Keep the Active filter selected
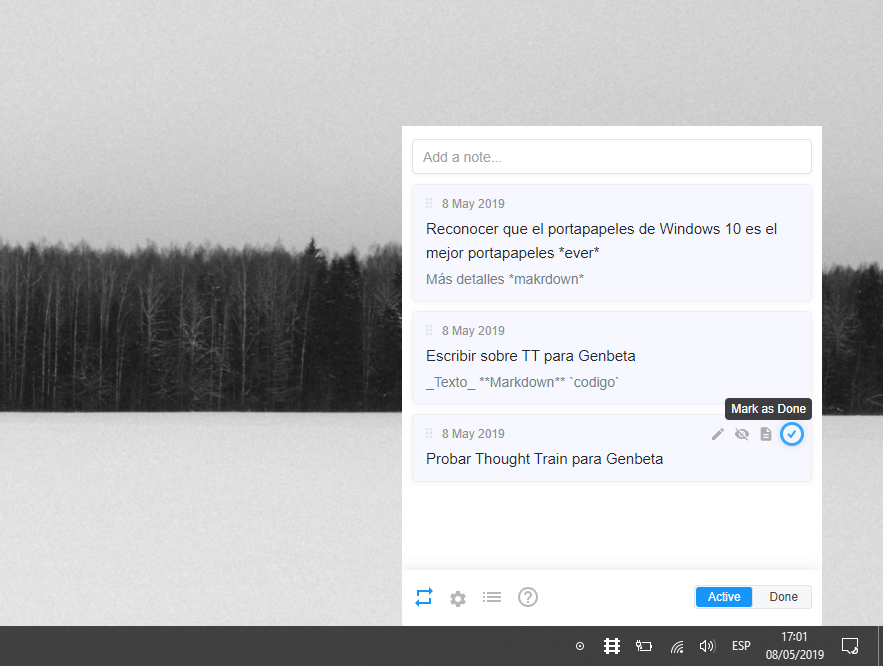883x666 pixels. tap(723, 596)
